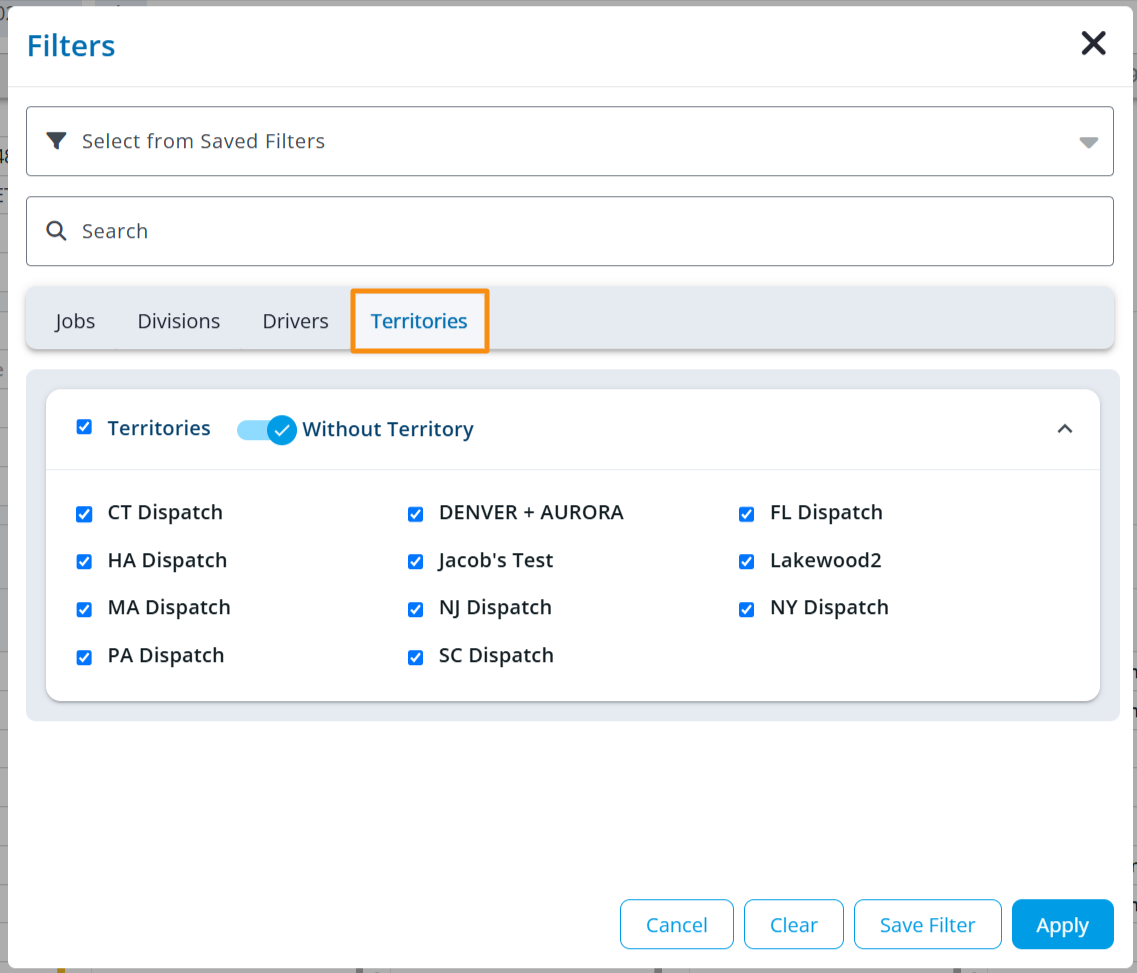1137x973 pixels.
Task: Click the Clear button
Action: pyautogui.click(x=794, y=924)
